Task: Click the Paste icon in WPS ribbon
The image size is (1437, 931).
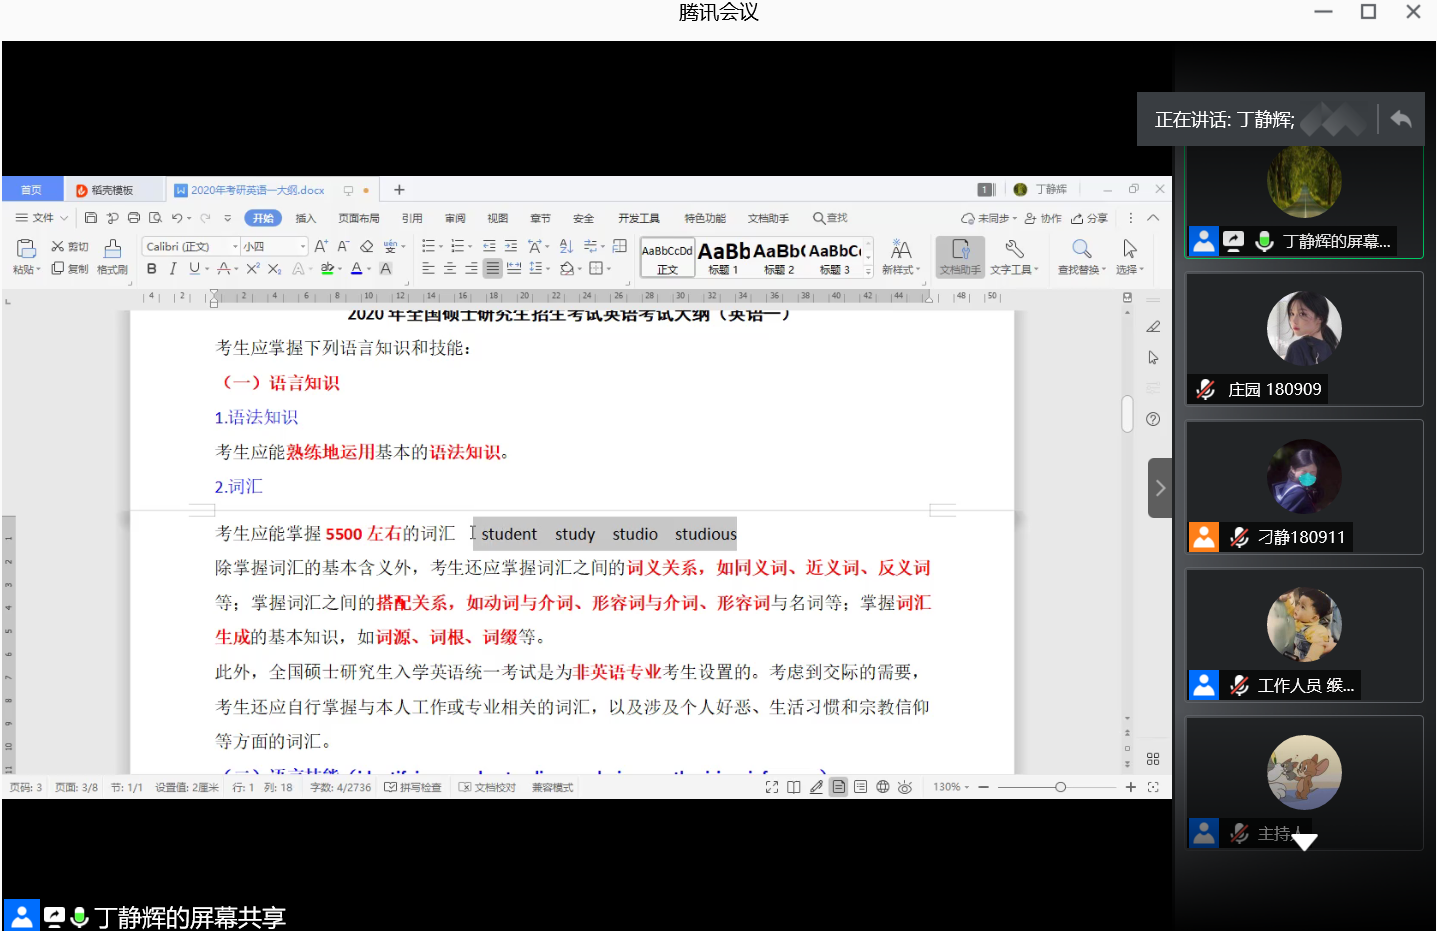Action: pyautogui.click(x=26, y=248)
